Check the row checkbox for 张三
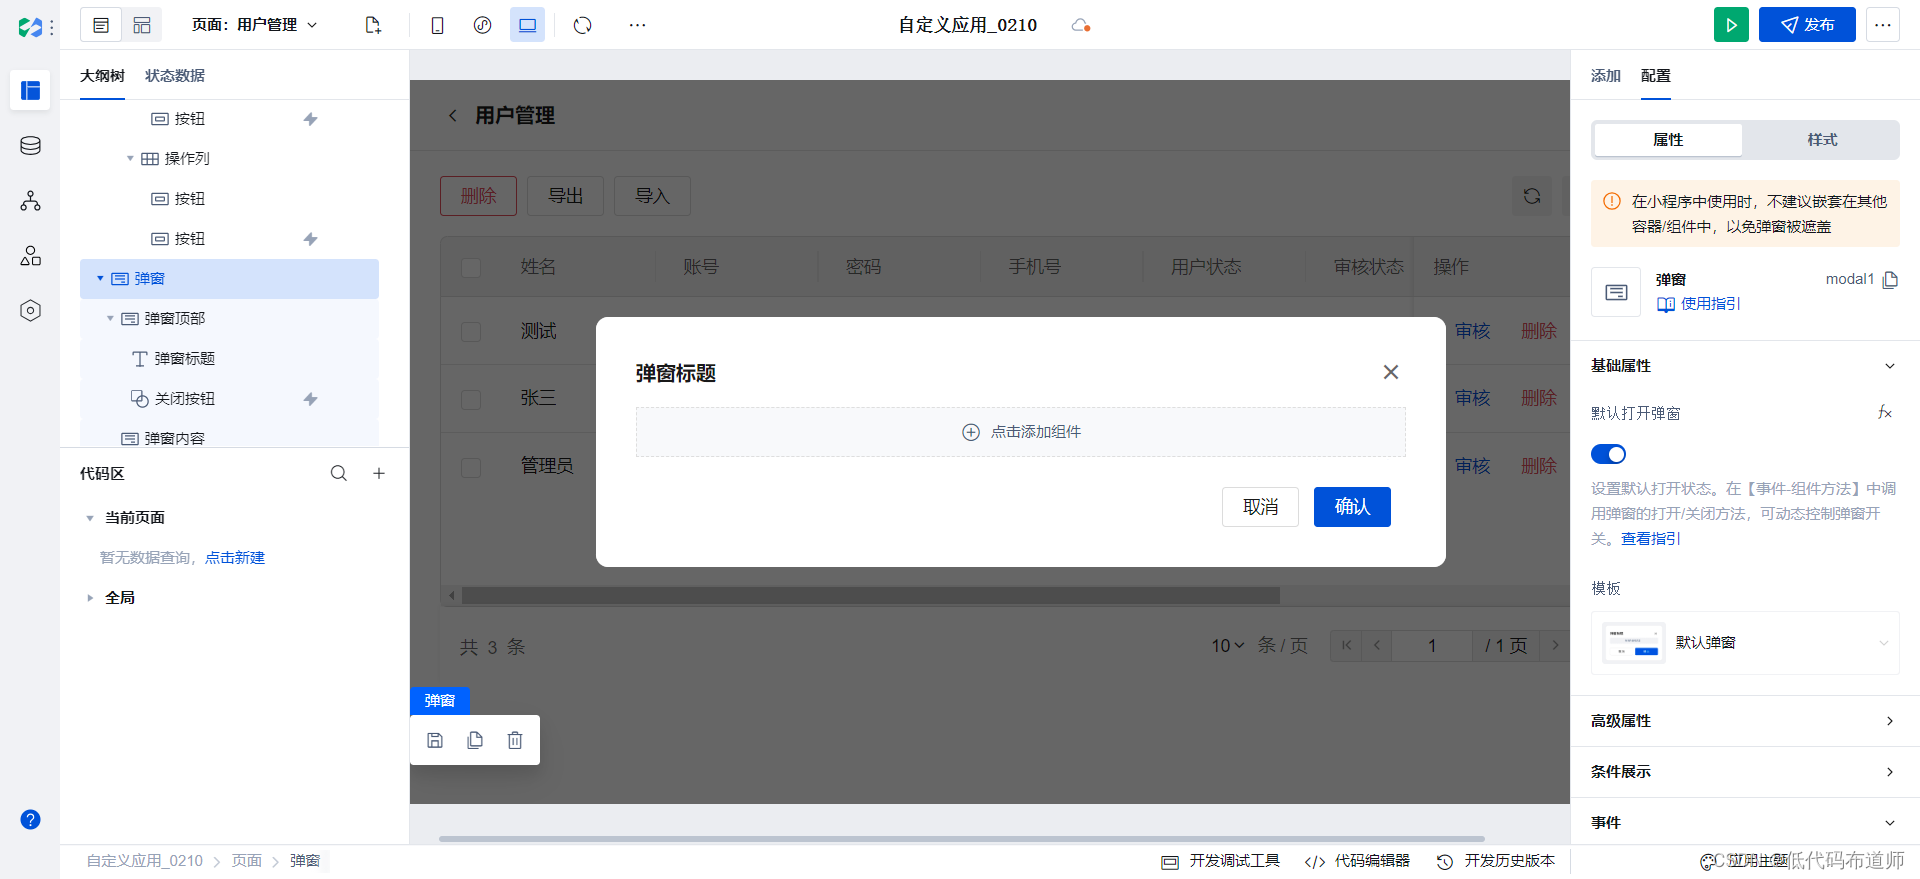This screenshot has width=1920, height=879. pyautogui.click(x=471, y=399)
